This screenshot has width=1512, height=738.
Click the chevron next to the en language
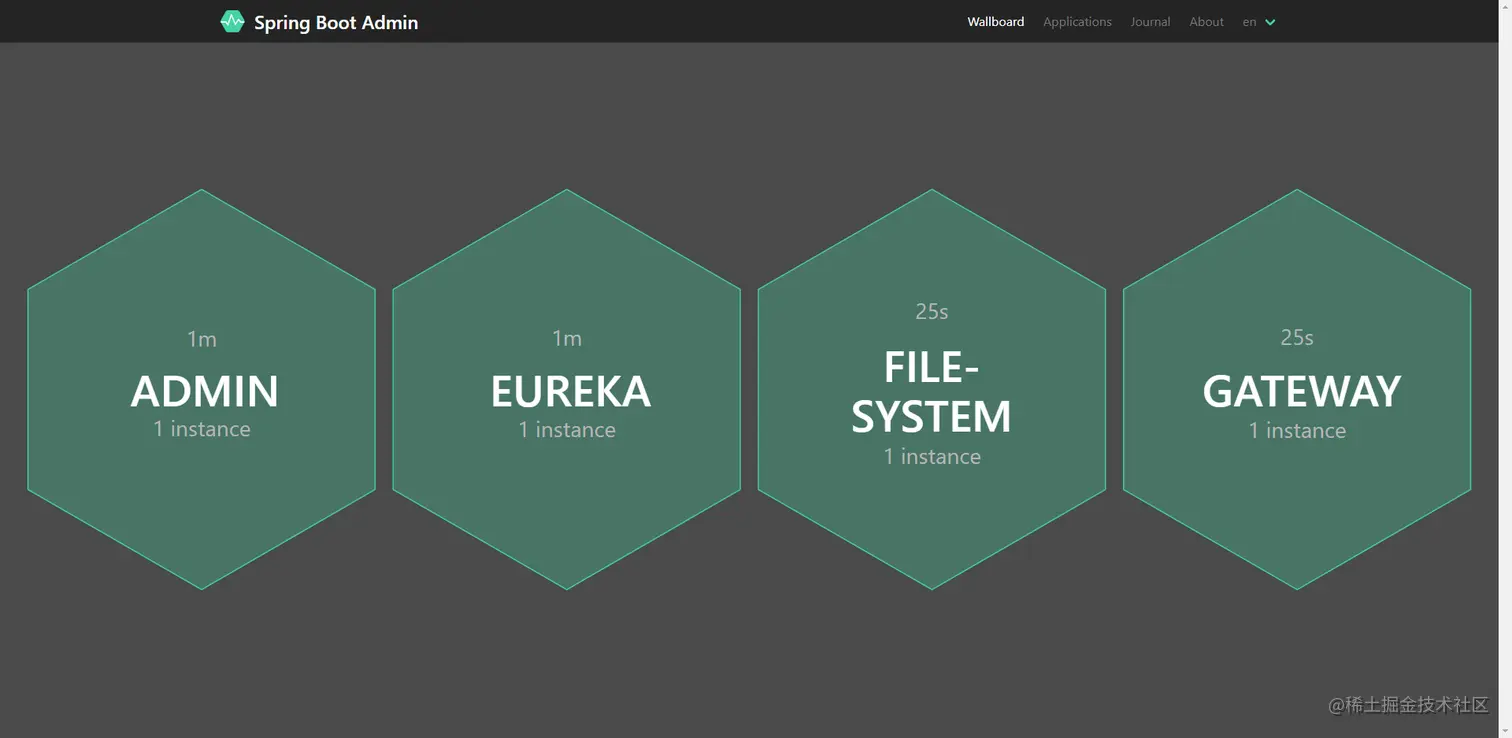tap(1270, 22)
